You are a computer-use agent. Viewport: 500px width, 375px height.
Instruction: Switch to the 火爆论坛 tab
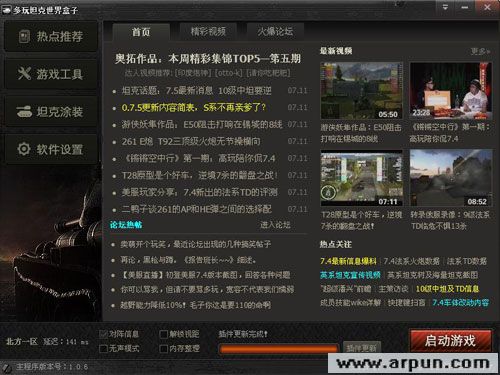(x=275, y=32)
